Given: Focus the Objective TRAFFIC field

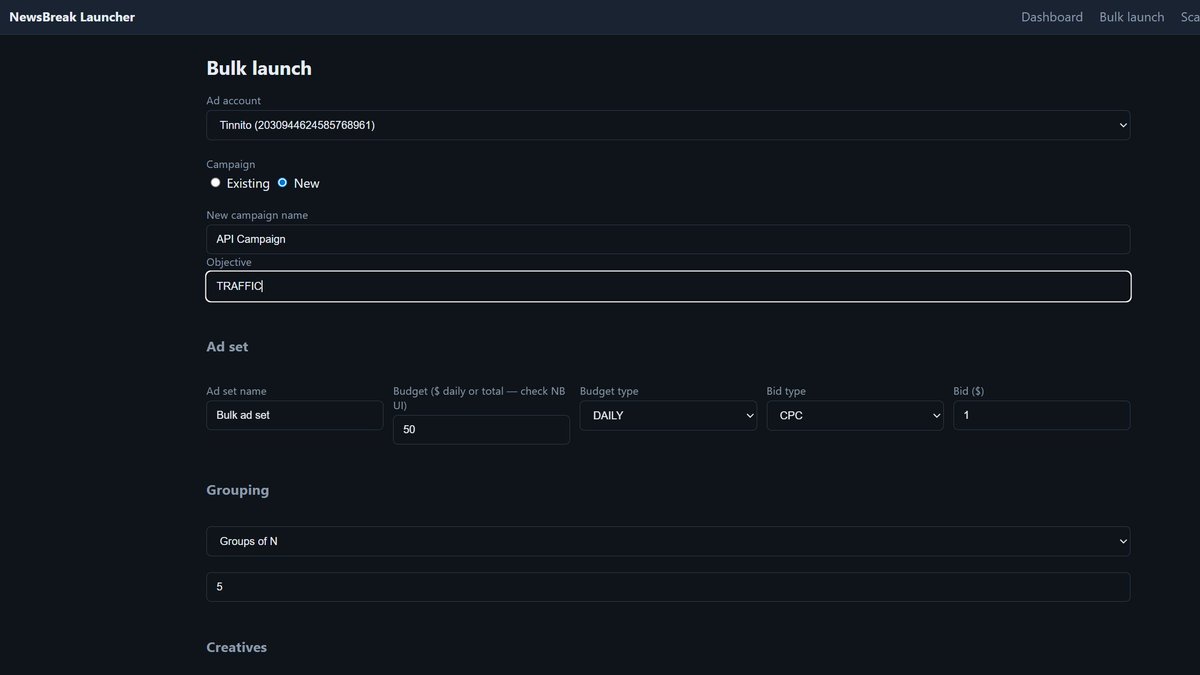Looking at the screenshot, I should 668,286.
